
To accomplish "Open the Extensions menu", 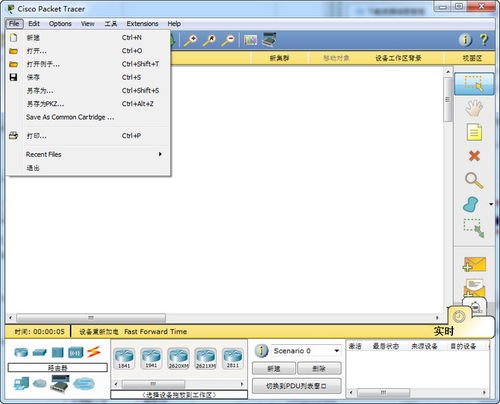I will tap(142, 24).
